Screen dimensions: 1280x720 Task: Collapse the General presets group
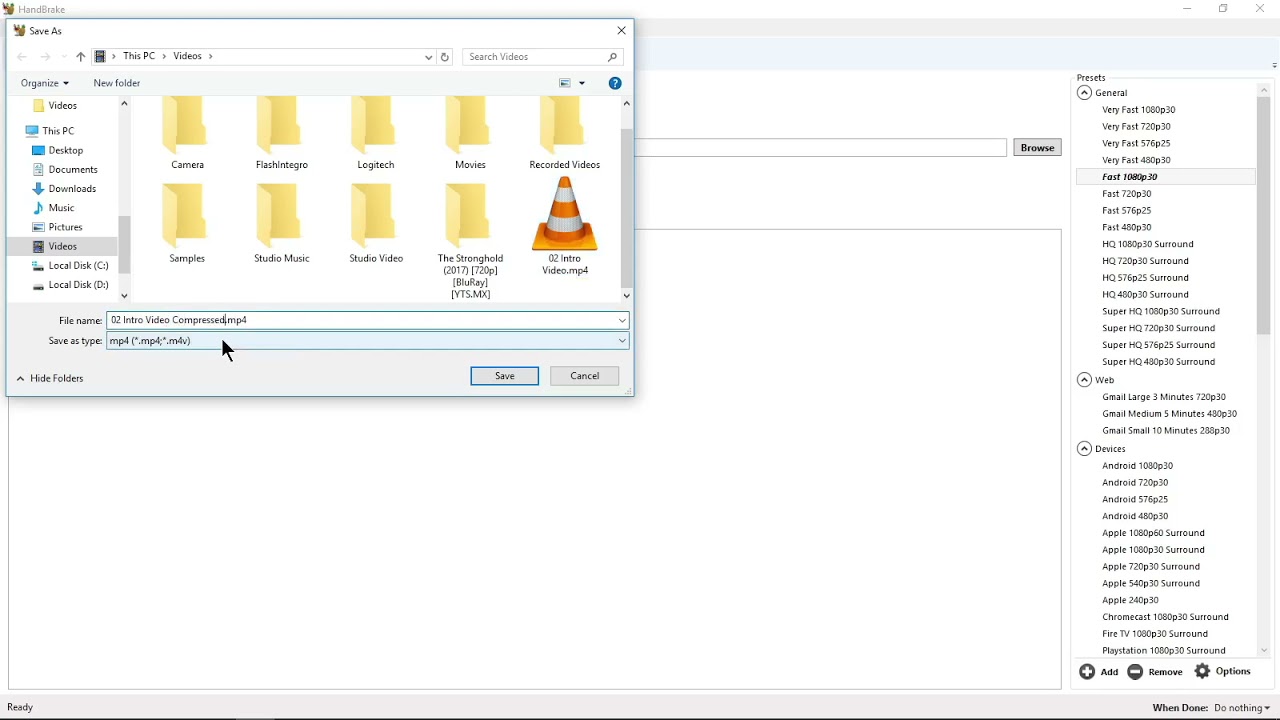[1084, 93]
